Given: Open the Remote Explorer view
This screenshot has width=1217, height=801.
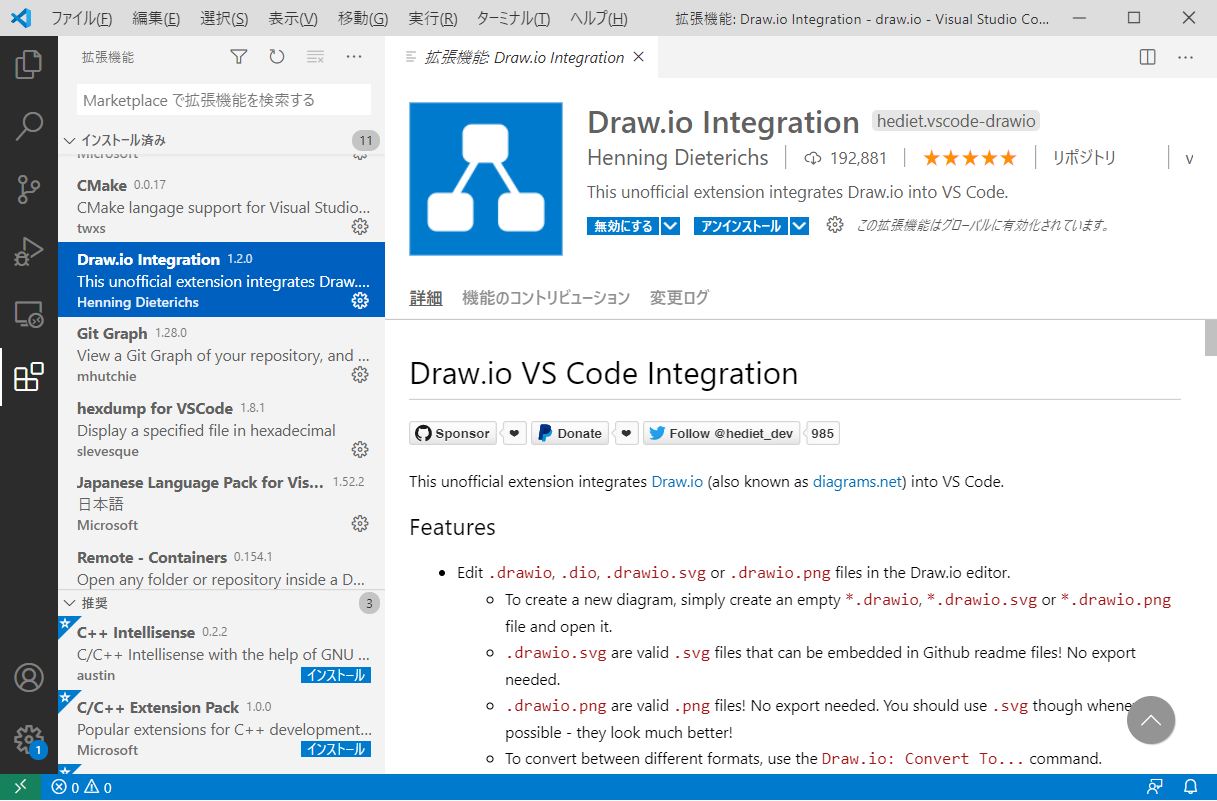Looking at the screenshot, I should point(29,314).
